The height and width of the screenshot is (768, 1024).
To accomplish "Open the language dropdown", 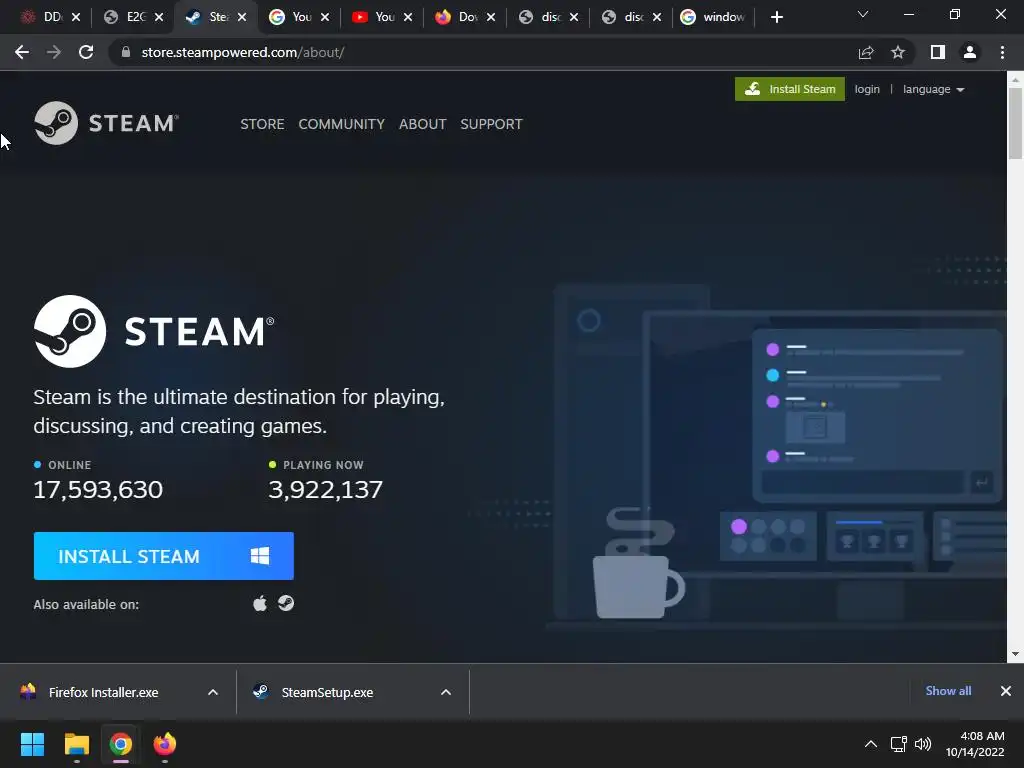I will coord(933,89).
